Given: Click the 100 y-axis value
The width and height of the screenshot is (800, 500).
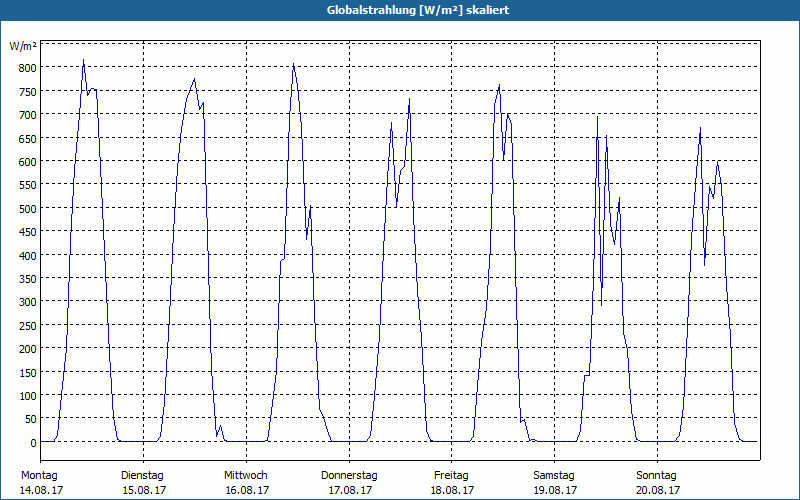Looking at the screenshot, I should click(28, 396).
